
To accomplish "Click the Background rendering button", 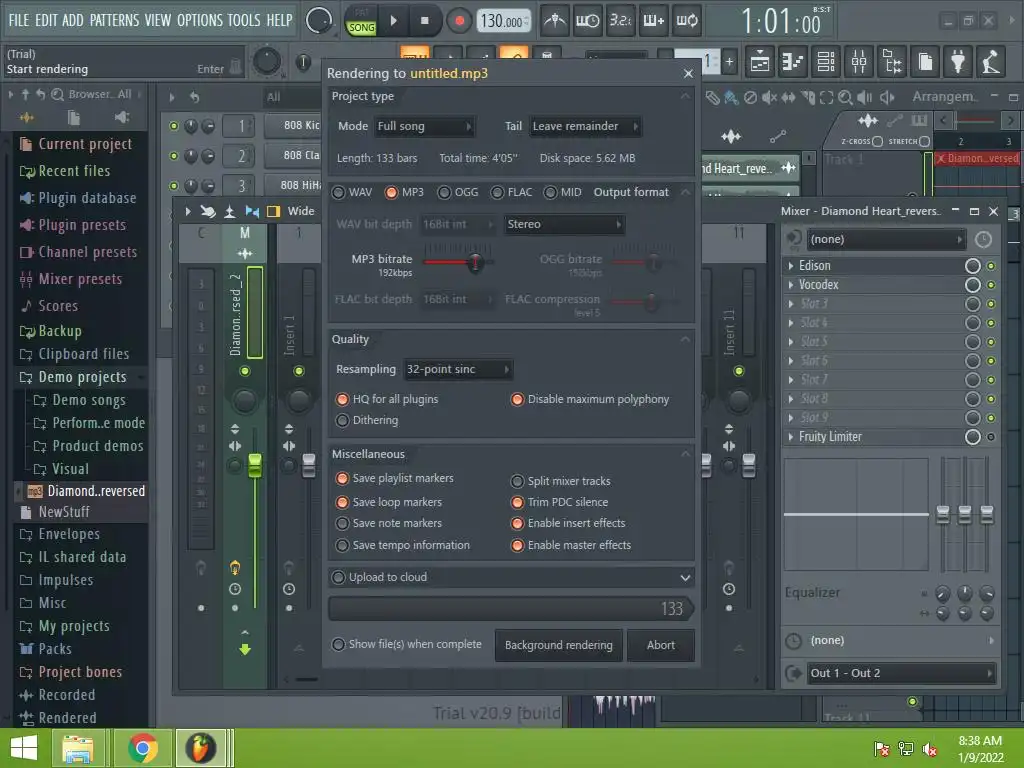I will click(558, 645).
